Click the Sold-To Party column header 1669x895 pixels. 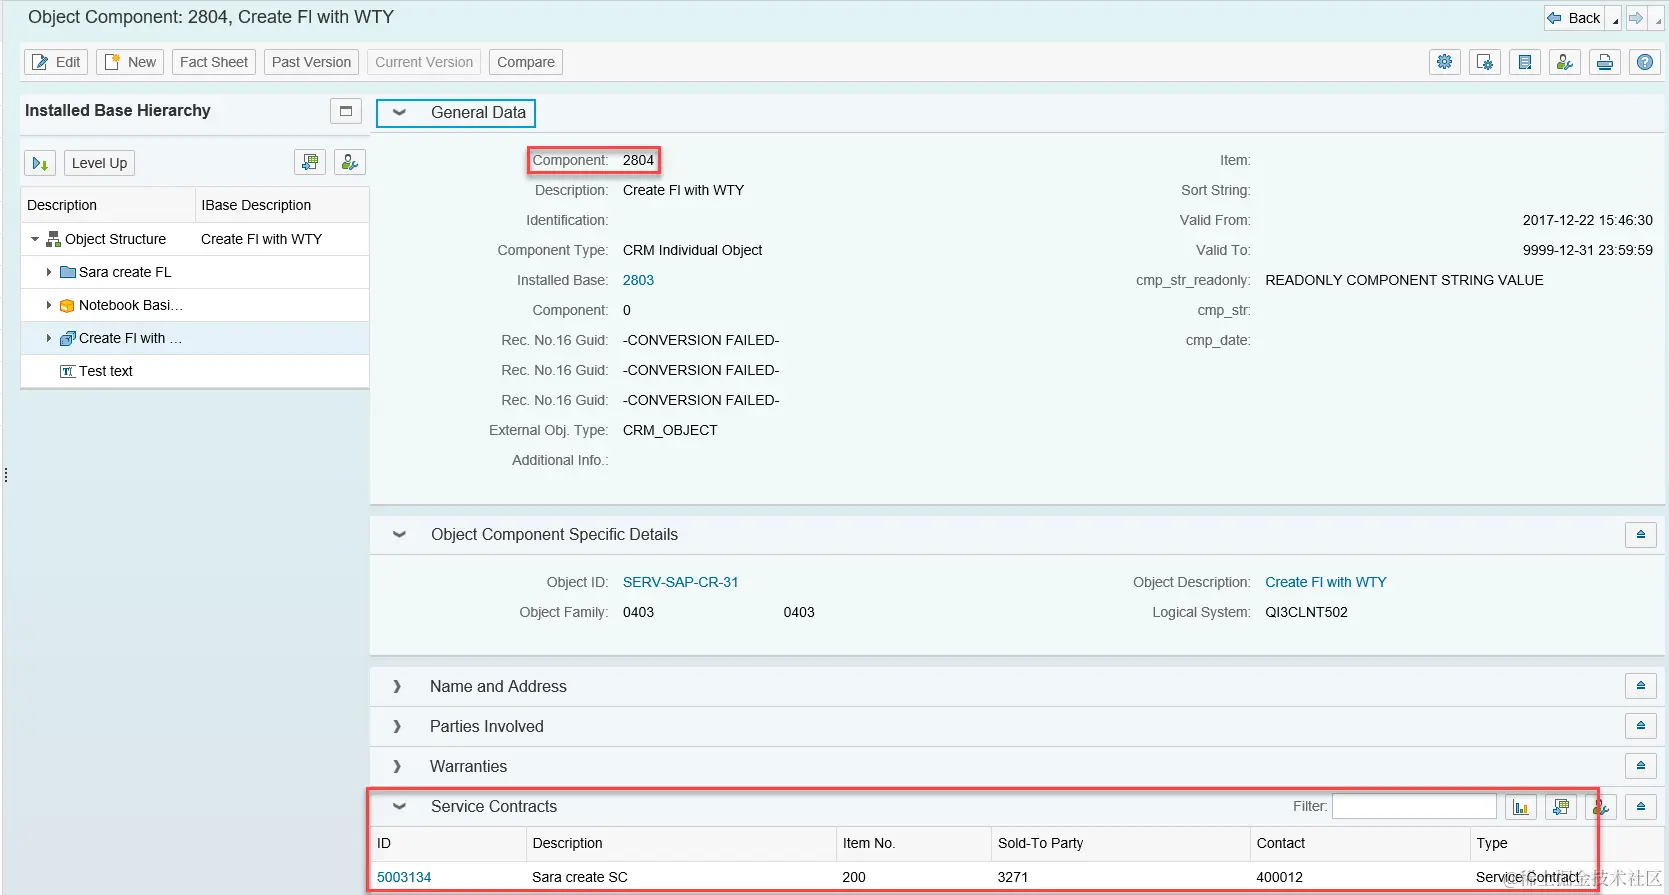point(1121,843)
